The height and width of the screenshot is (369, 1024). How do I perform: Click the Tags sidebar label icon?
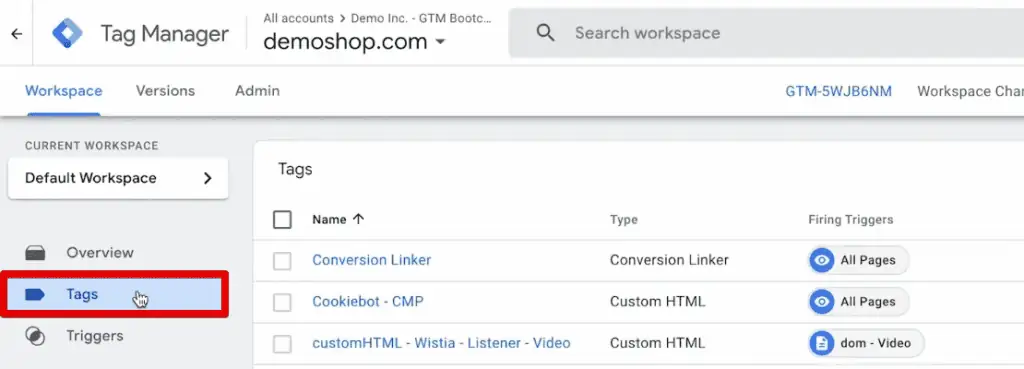[x=35, y=295]
